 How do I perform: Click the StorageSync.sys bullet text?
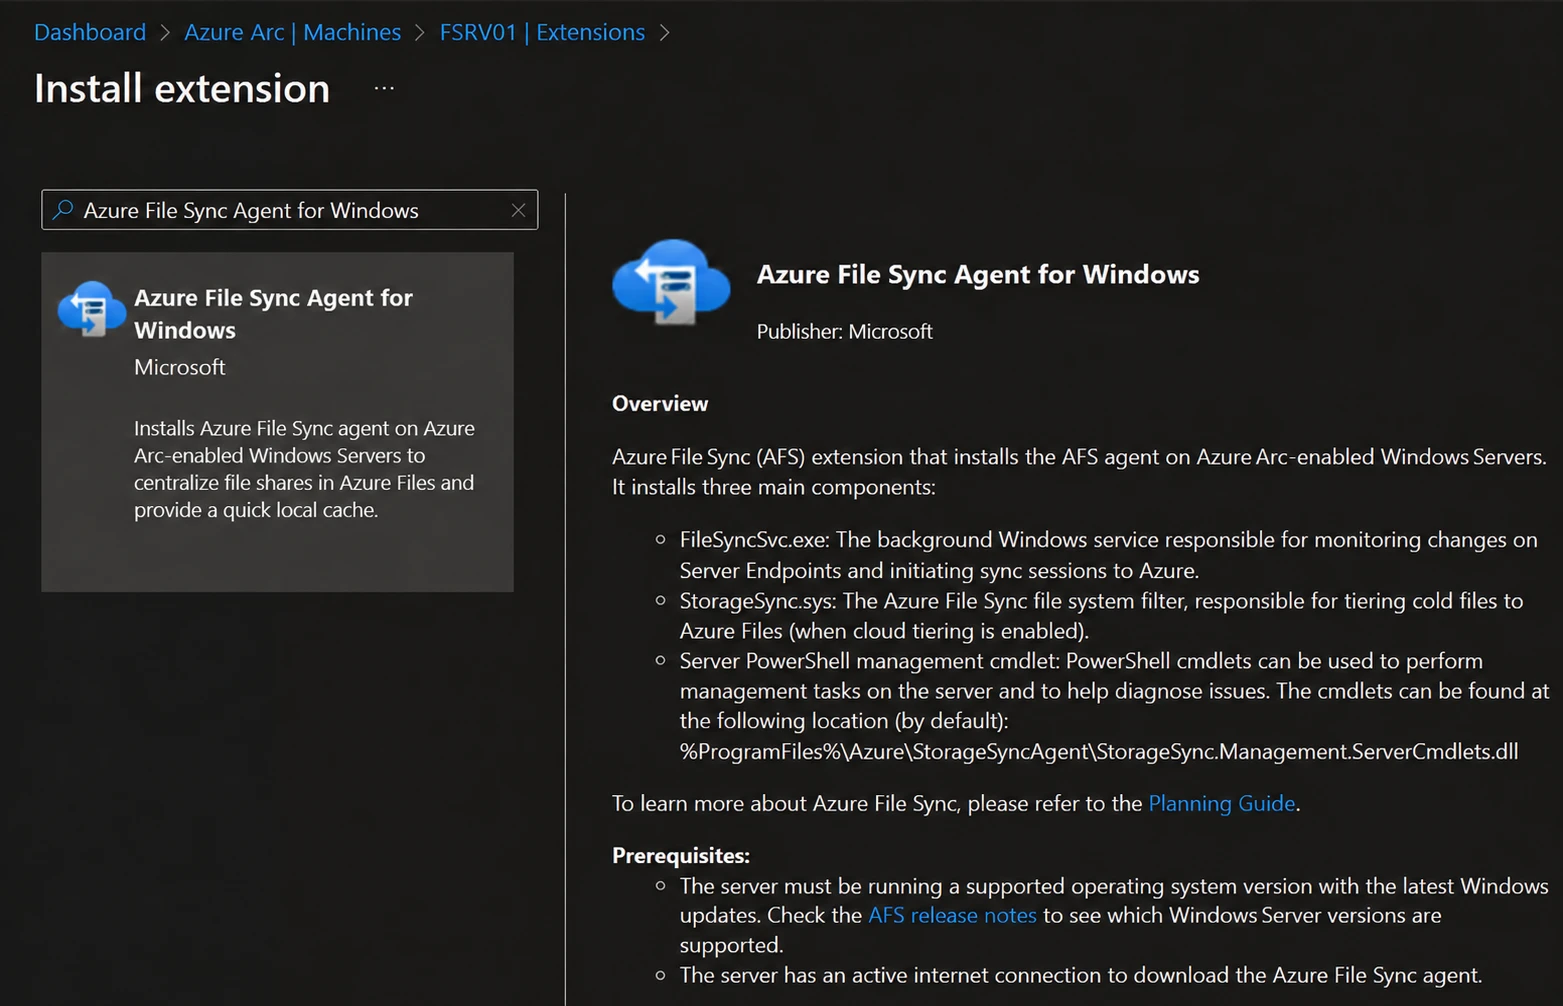(x=1101, y=616)
